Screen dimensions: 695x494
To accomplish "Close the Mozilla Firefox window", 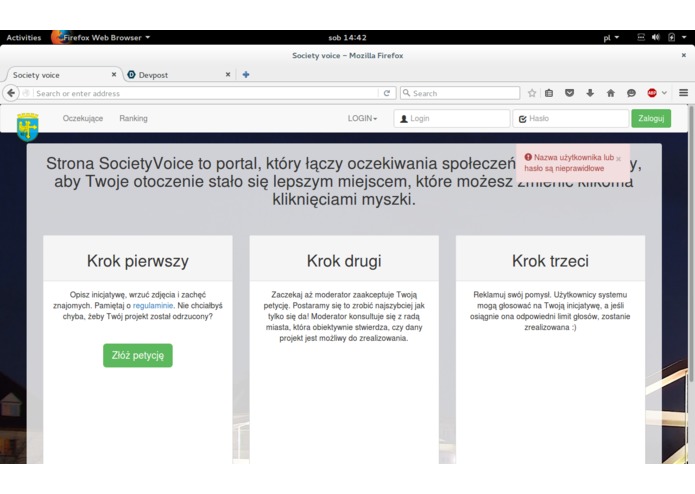I will click(x=683, y=55).
